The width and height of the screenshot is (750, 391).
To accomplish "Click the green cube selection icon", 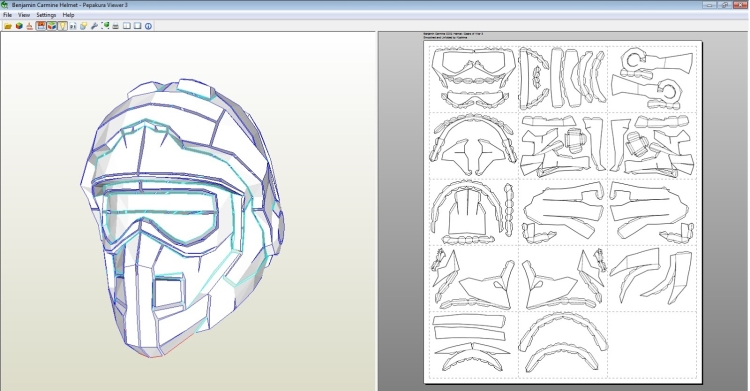I will [x=105, y=25].
